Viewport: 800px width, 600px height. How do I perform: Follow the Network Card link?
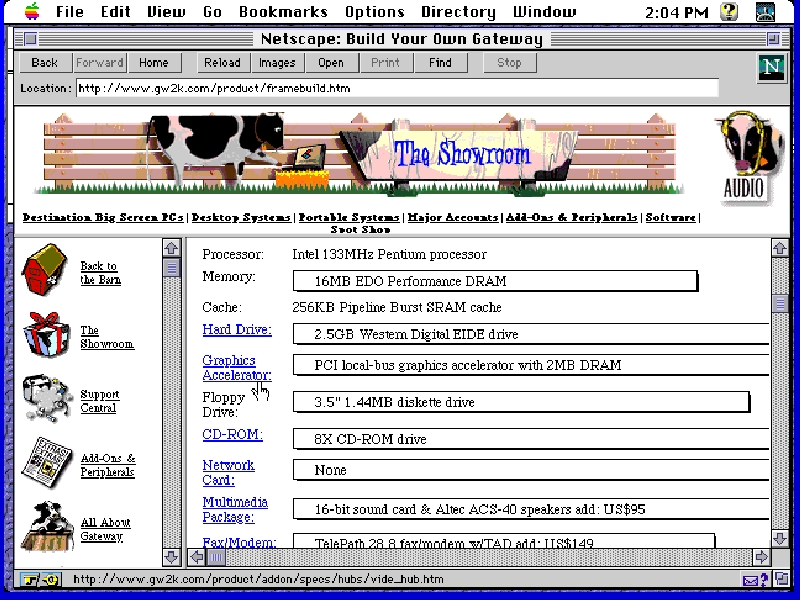coord(229,472)
